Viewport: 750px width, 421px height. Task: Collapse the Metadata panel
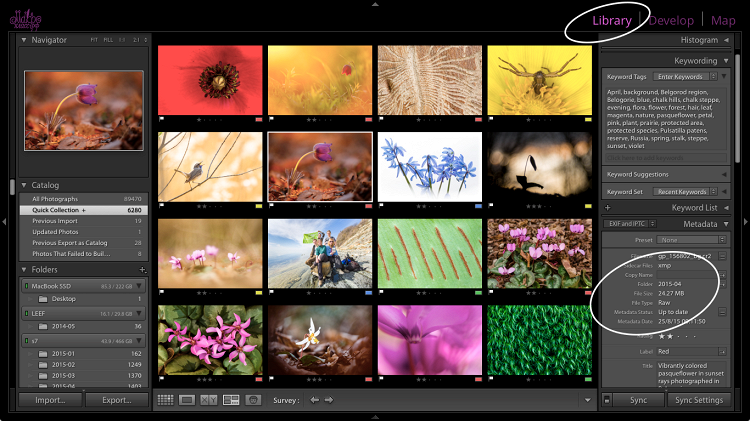pyautogui.click(x=726, y=224)
